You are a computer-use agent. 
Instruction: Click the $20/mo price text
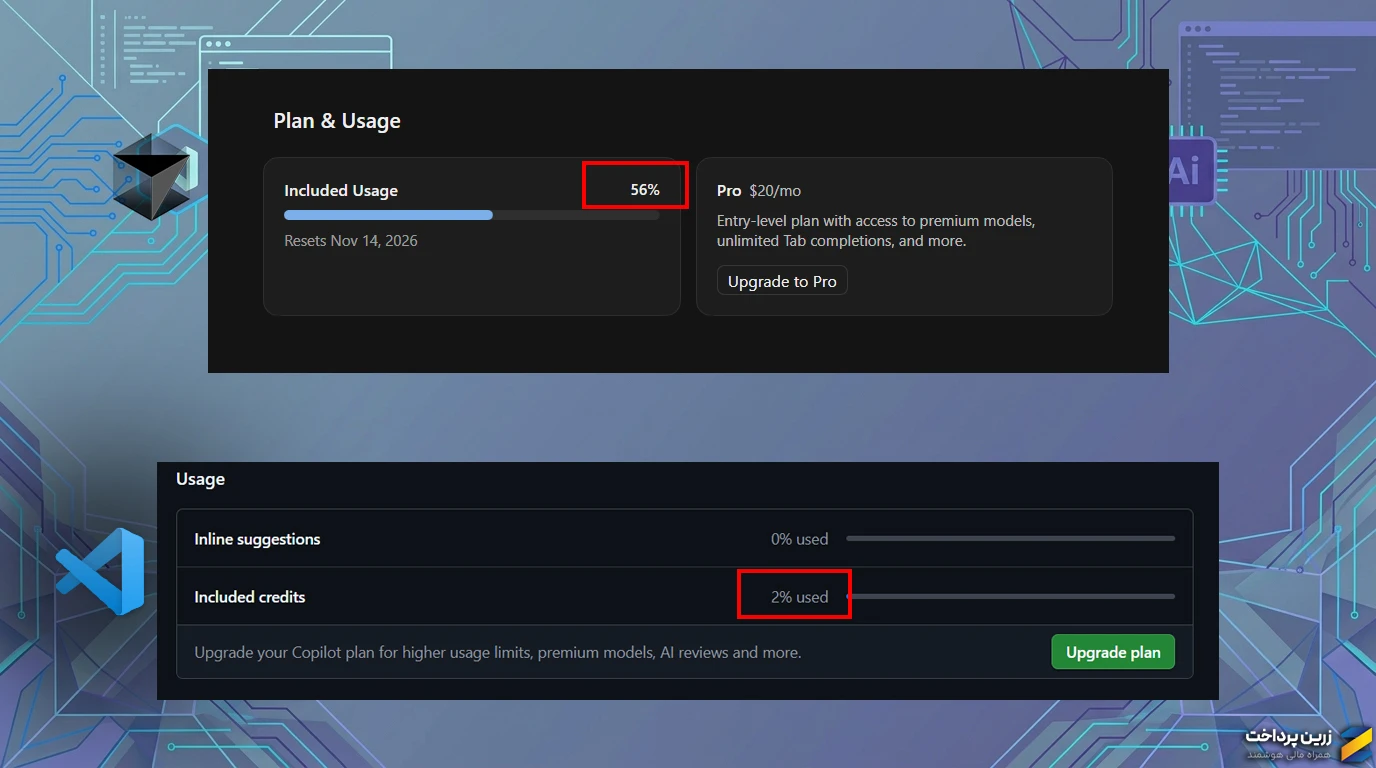point(775,190)
